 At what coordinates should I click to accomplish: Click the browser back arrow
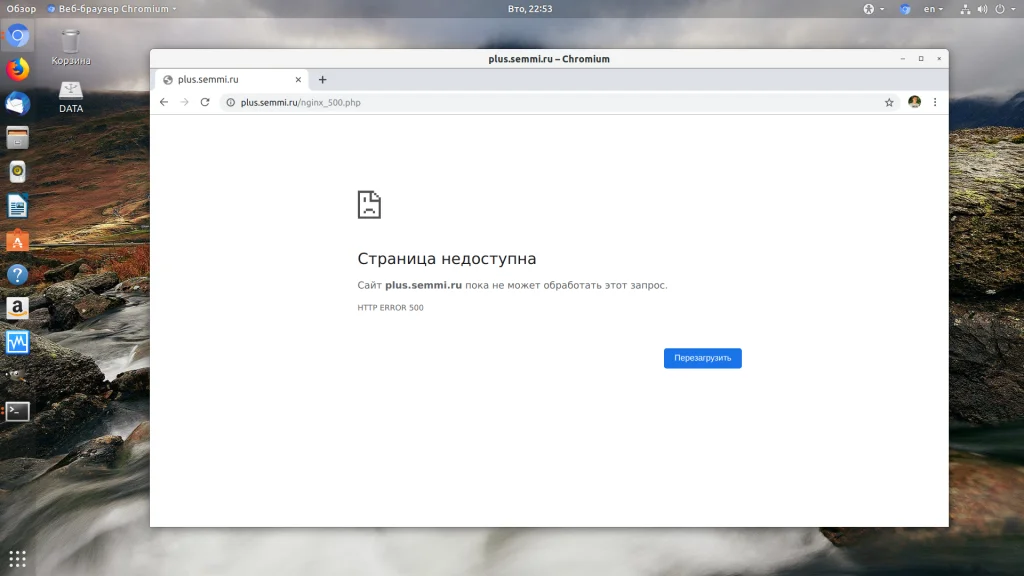[164, 103]
